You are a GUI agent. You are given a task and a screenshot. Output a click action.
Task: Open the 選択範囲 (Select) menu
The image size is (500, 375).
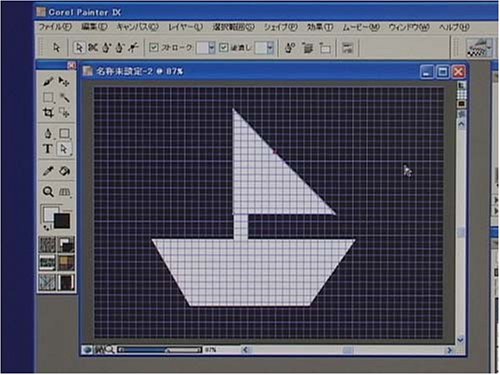click(x=234, y=27)
